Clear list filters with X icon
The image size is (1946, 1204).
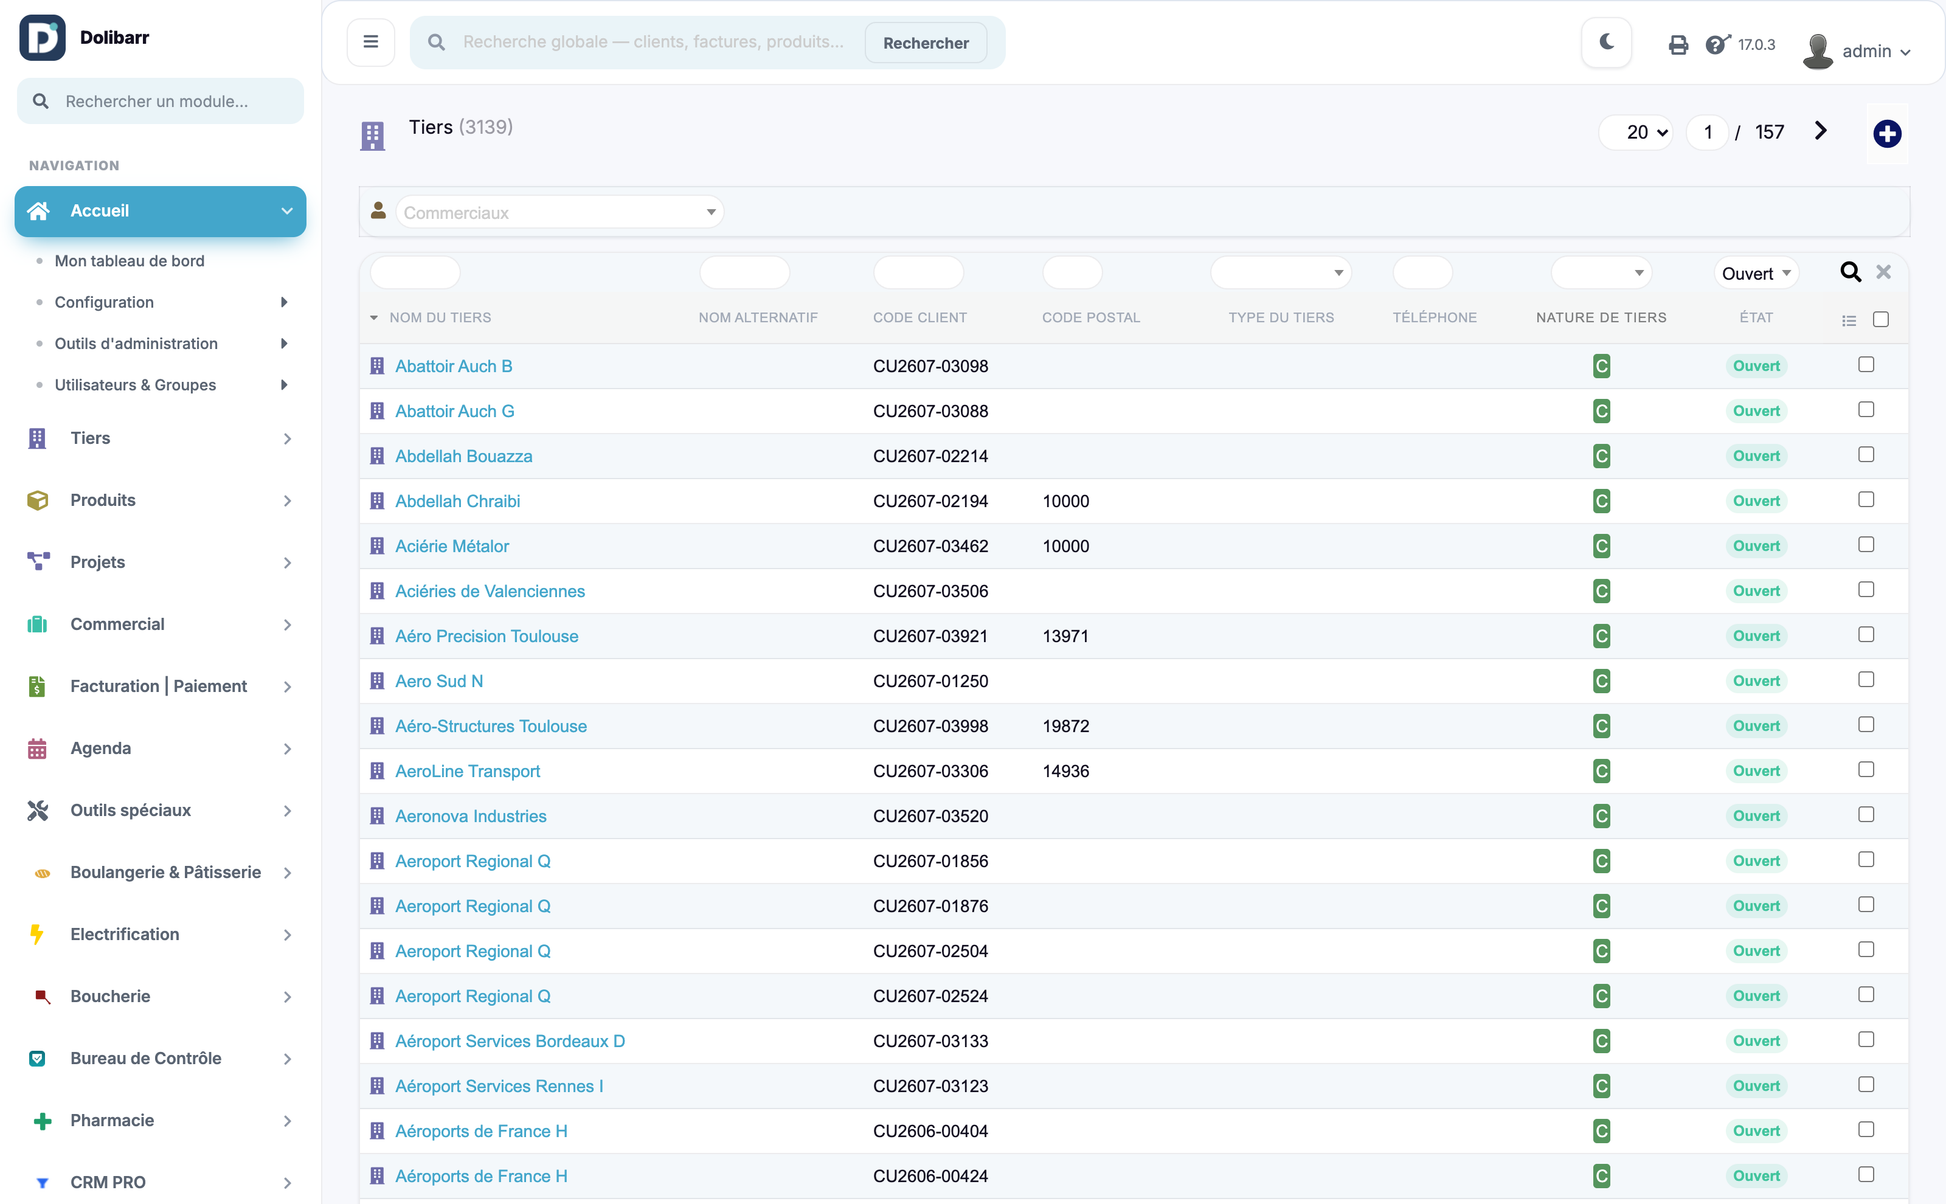pos(1884,272)
